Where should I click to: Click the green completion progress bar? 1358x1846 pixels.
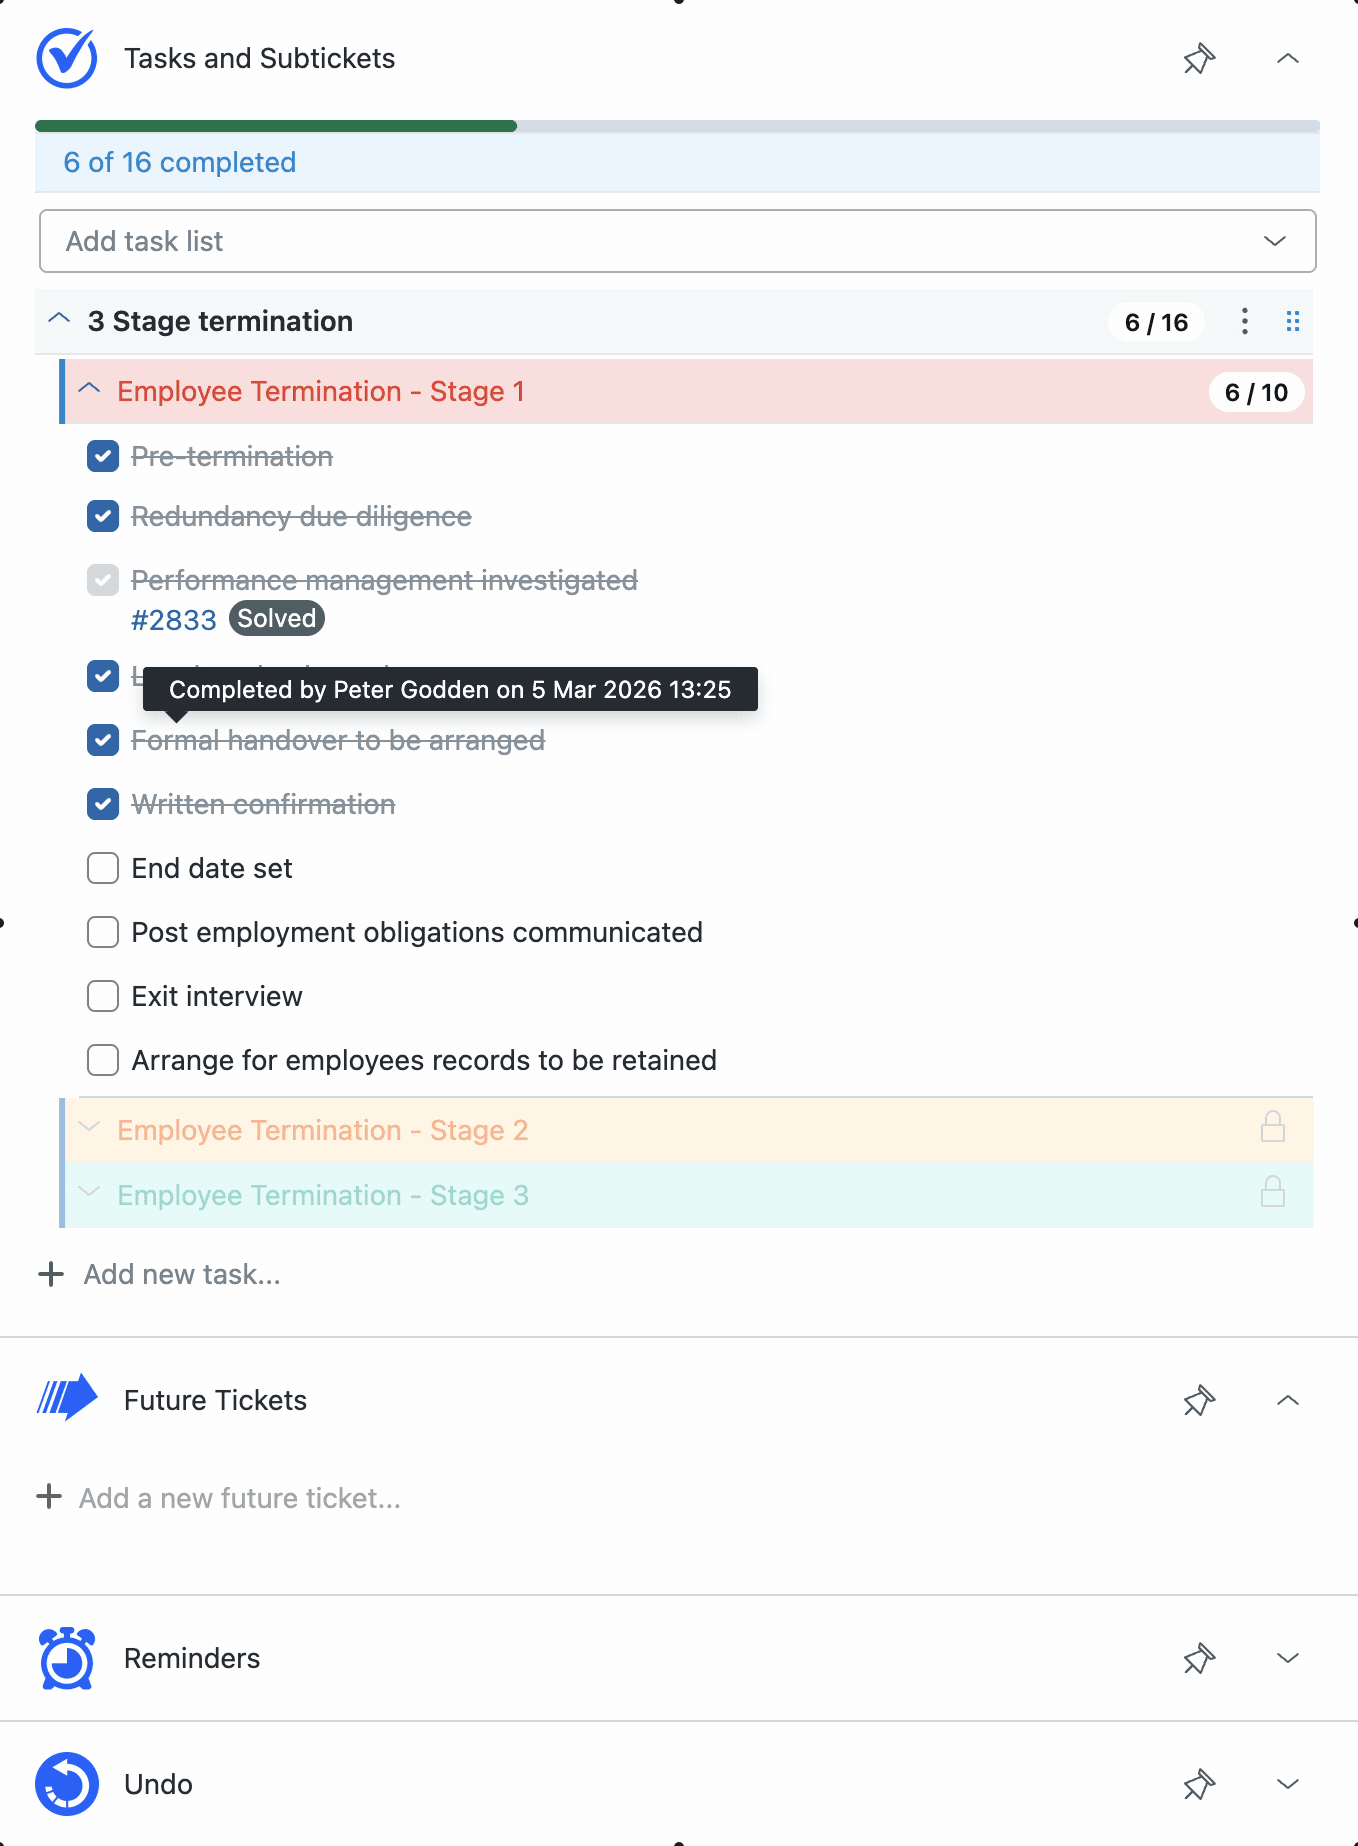pos(275,125)
